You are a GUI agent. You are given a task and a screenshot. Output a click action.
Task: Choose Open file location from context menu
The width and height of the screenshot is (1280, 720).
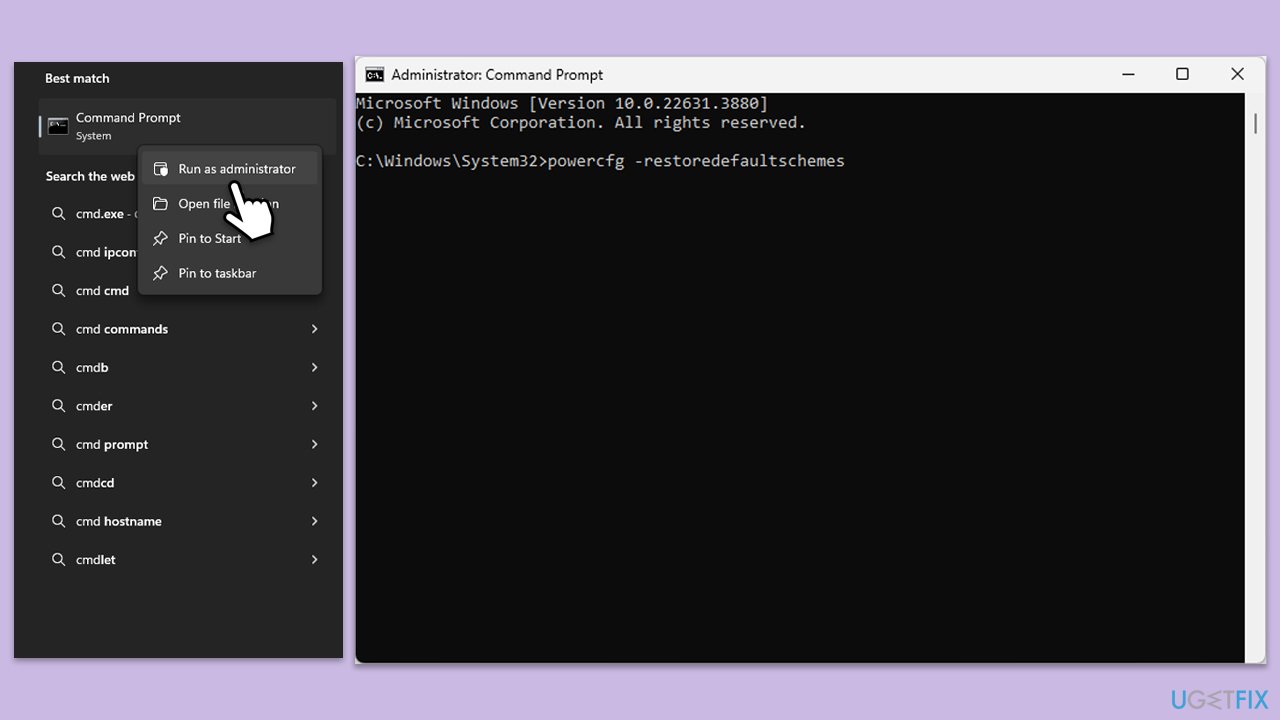(x=230, y=204)
